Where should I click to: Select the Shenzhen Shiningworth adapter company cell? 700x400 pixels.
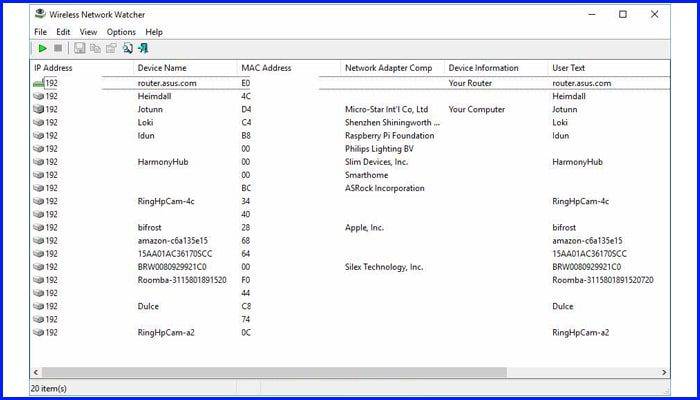tap(392, 122)
